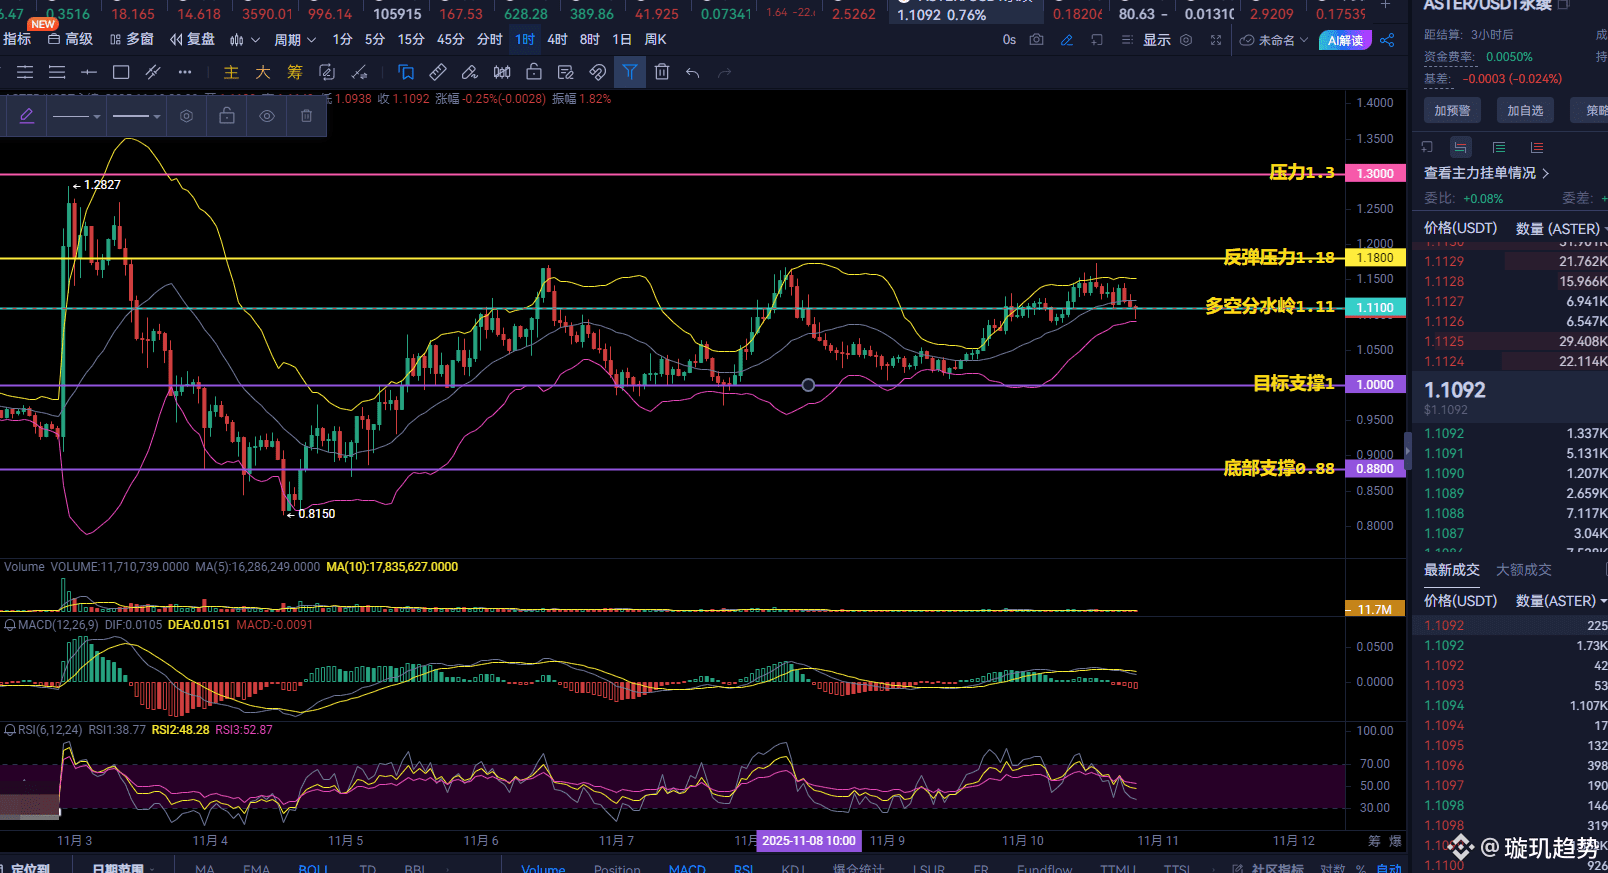Click the fullscreen expand icon
The height and width of the screenshot is (873, 1608).
pos(1216,40)
